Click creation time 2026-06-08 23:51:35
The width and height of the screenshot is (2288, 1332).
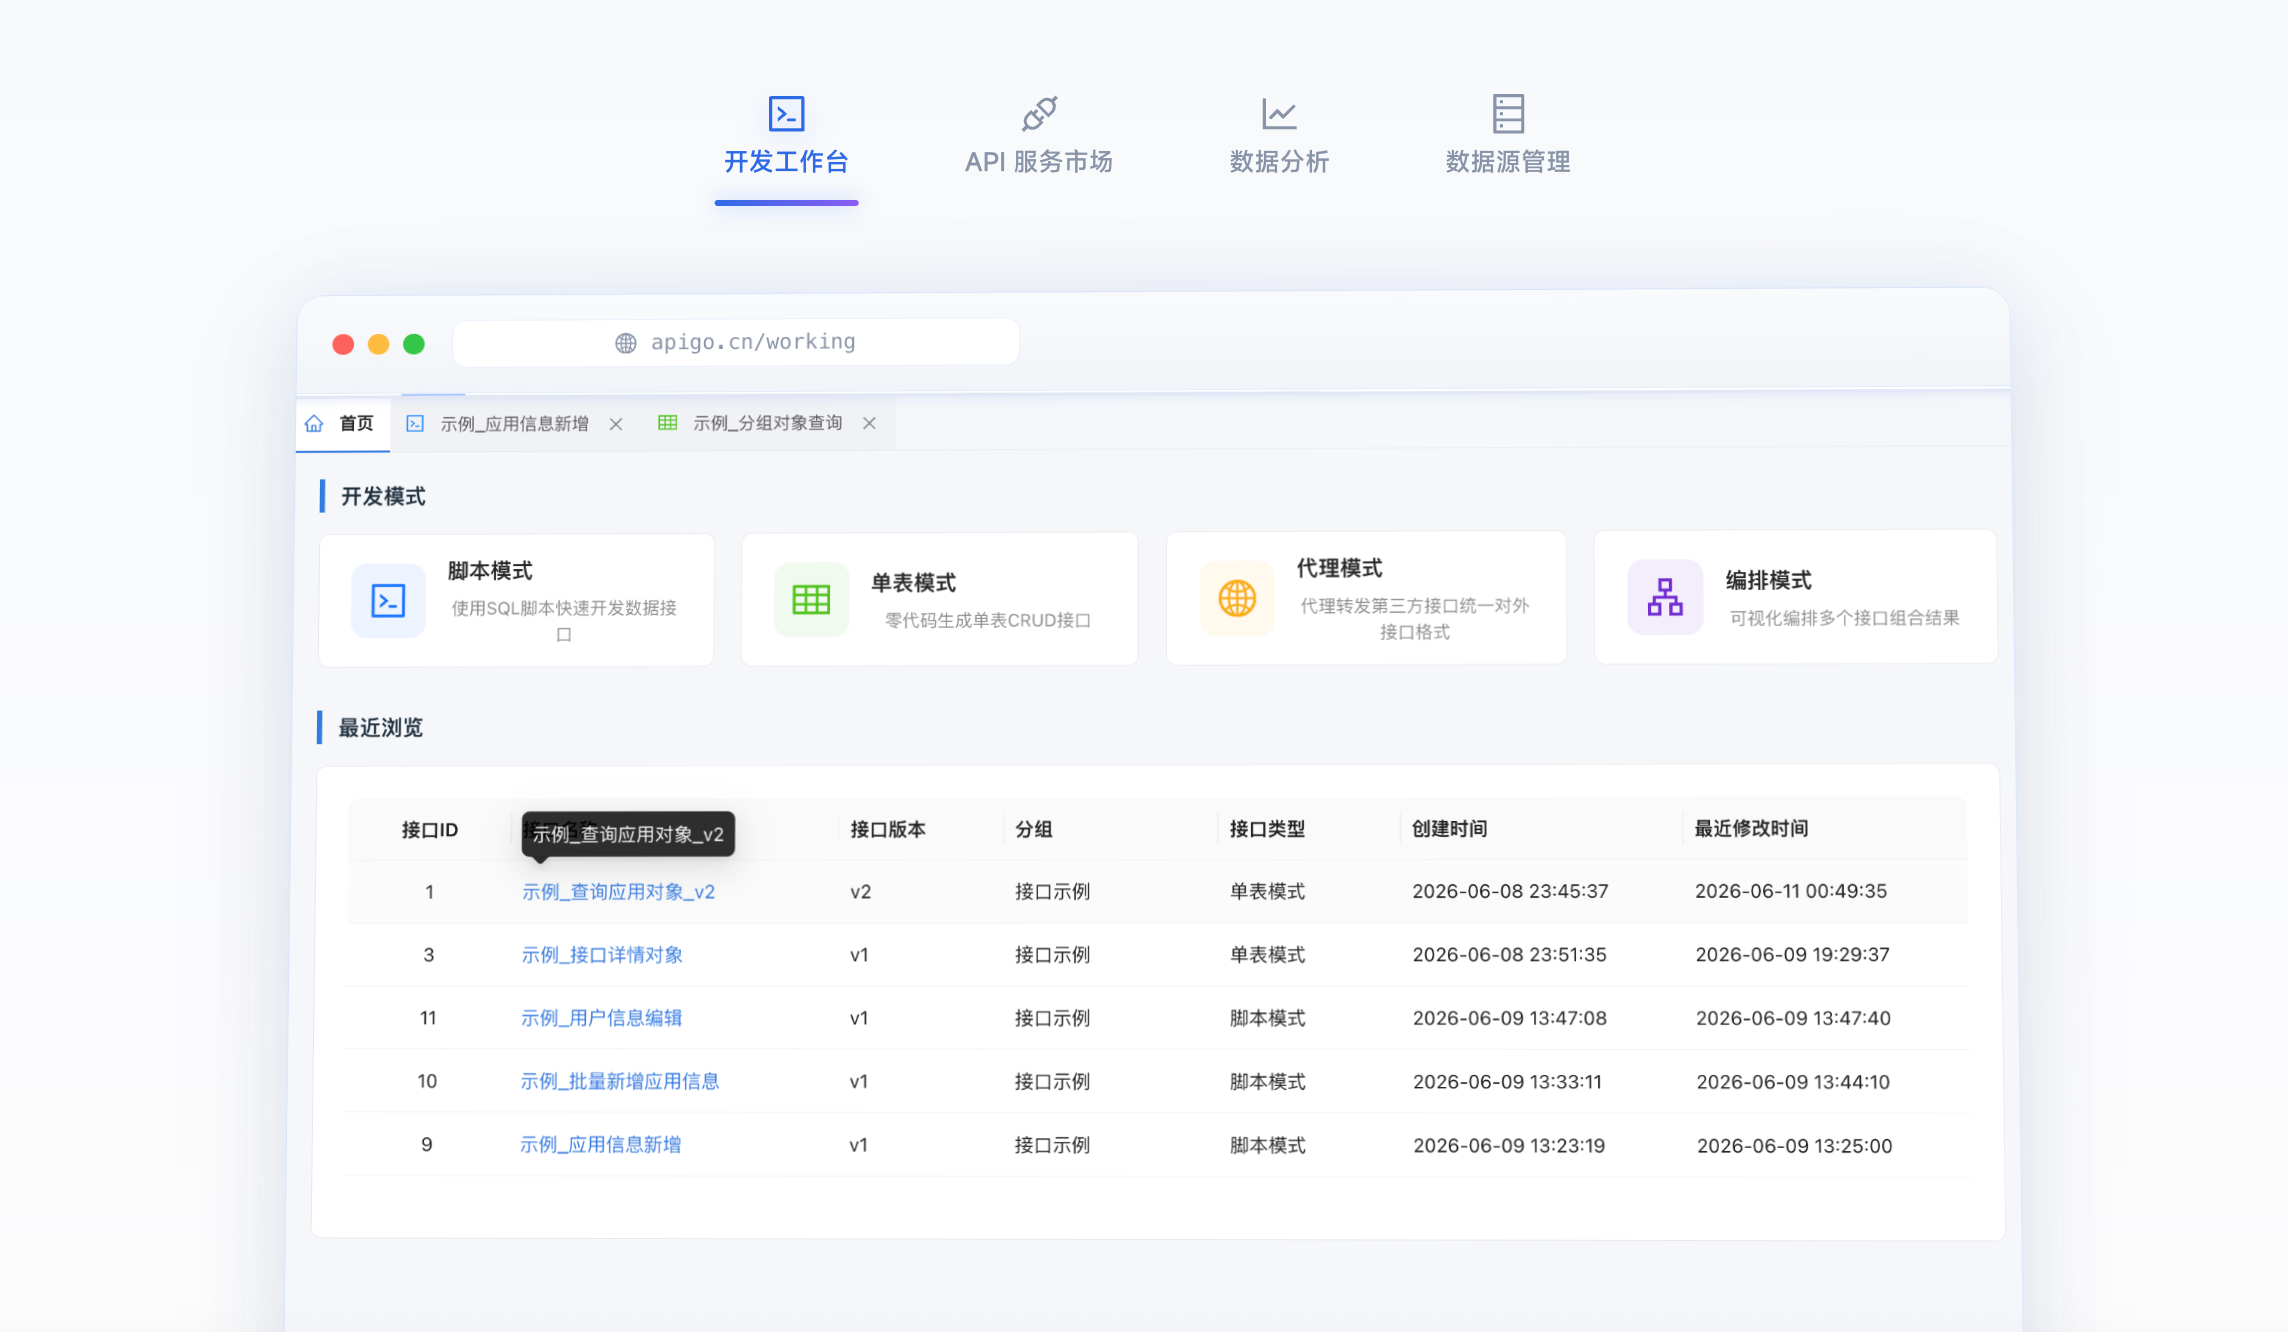pos(1509,955)
